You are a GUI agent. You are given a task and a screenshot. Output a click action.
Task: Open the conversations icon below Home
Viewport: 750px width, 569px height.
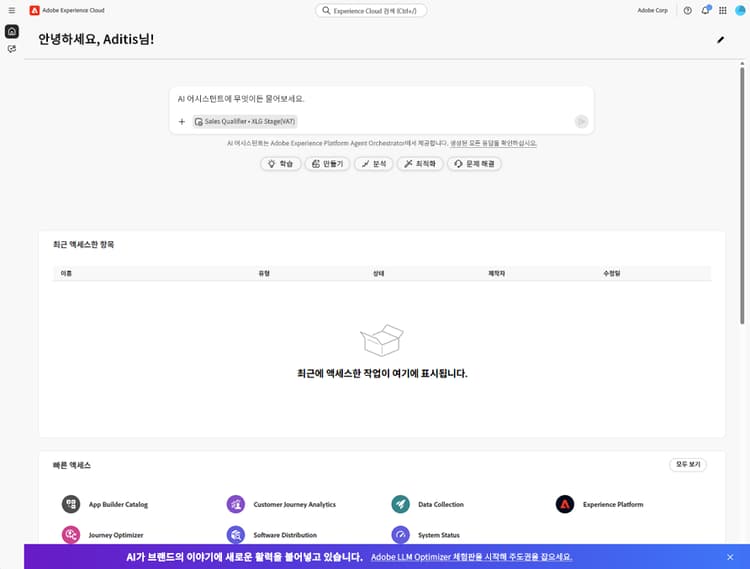pyautogui.click(x=11, y=49)
